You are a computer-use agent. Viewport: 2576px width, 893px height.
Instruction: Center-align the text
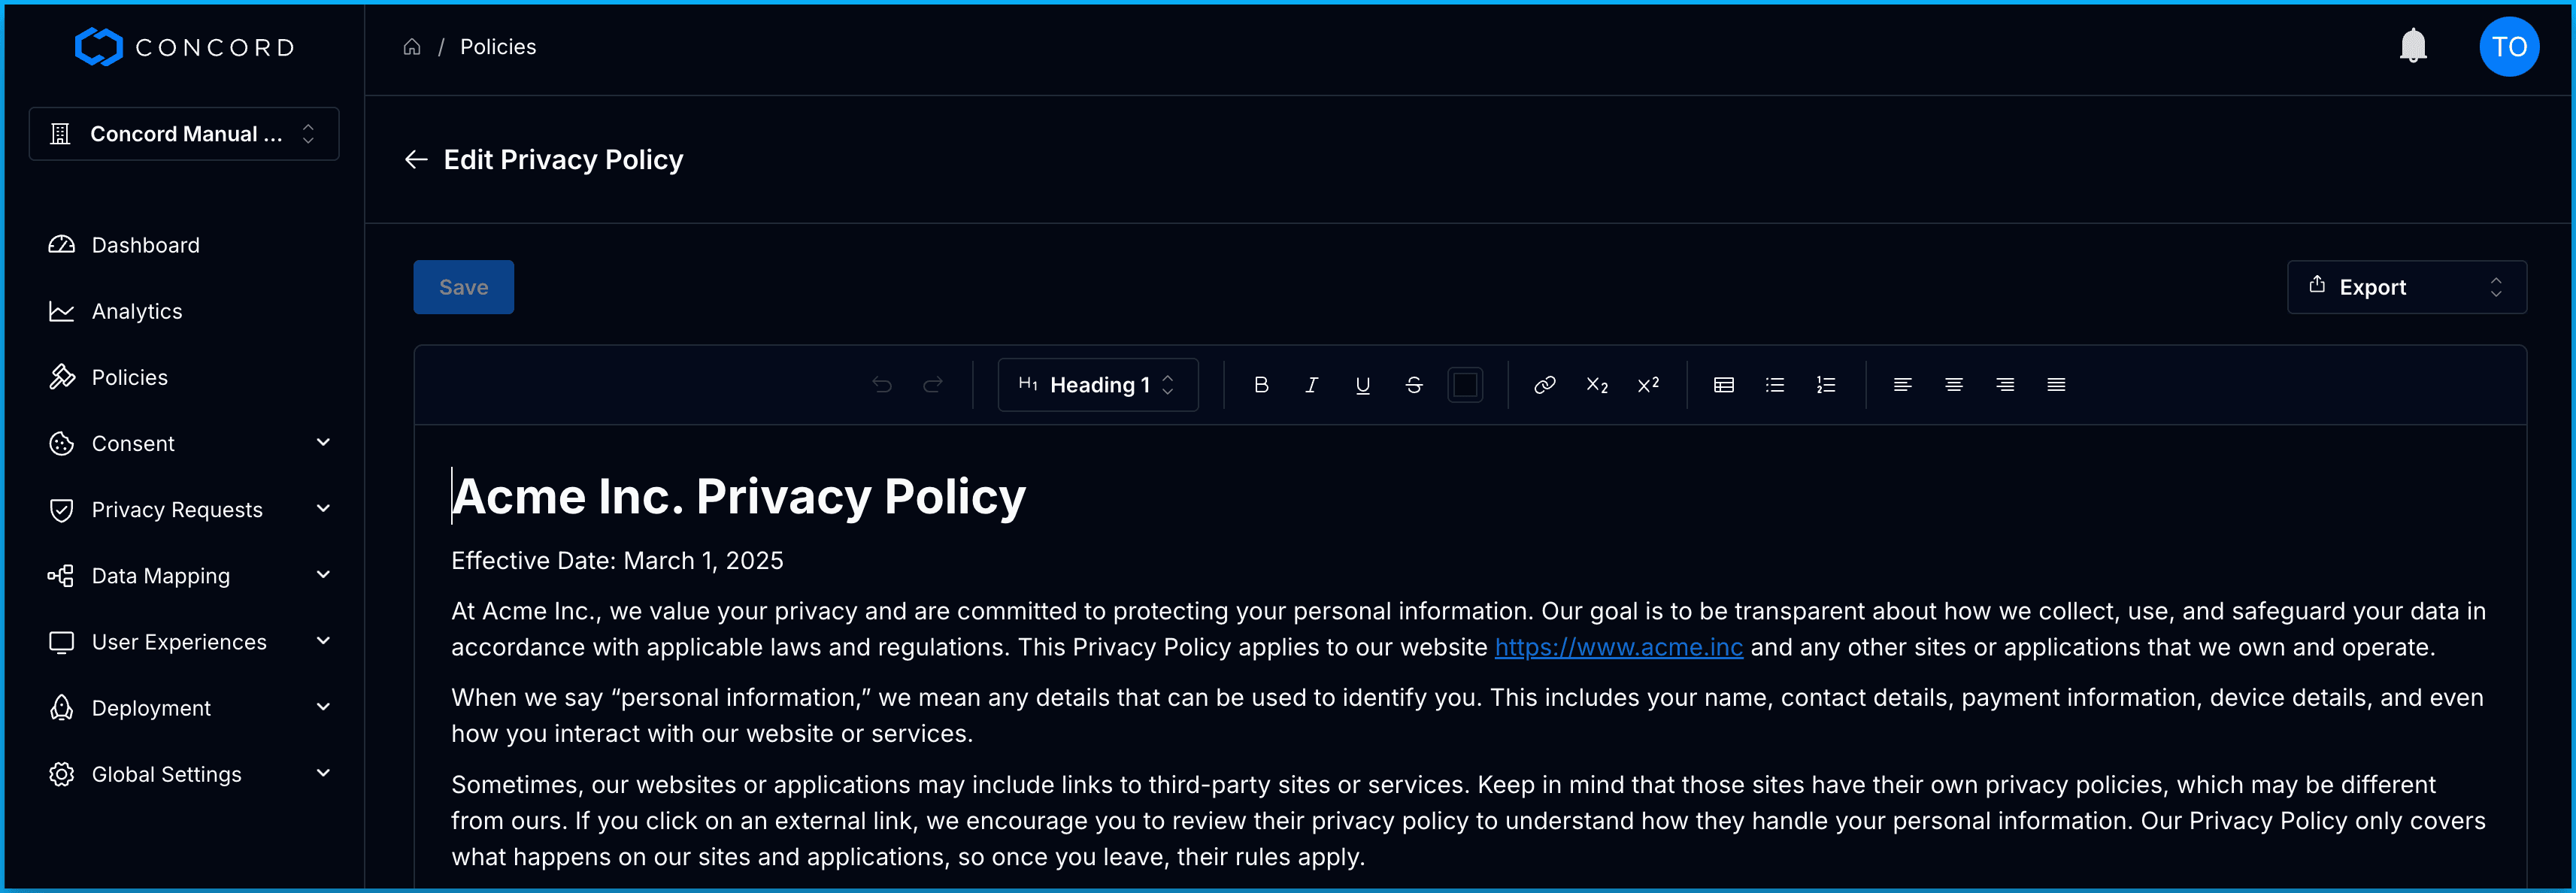coord(1953,385)
